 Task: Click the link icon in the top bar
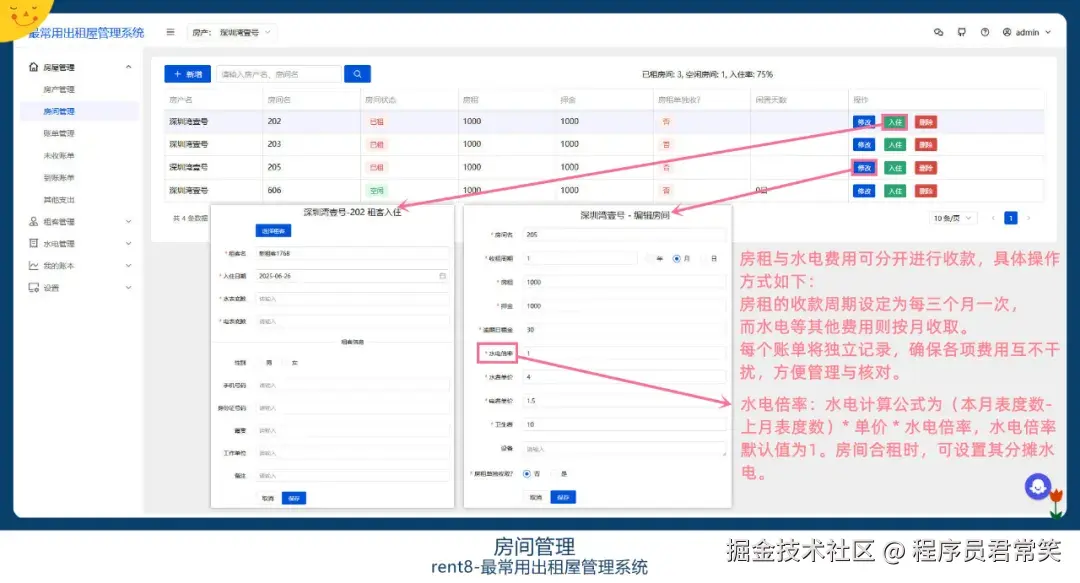[x=938, y=32]
